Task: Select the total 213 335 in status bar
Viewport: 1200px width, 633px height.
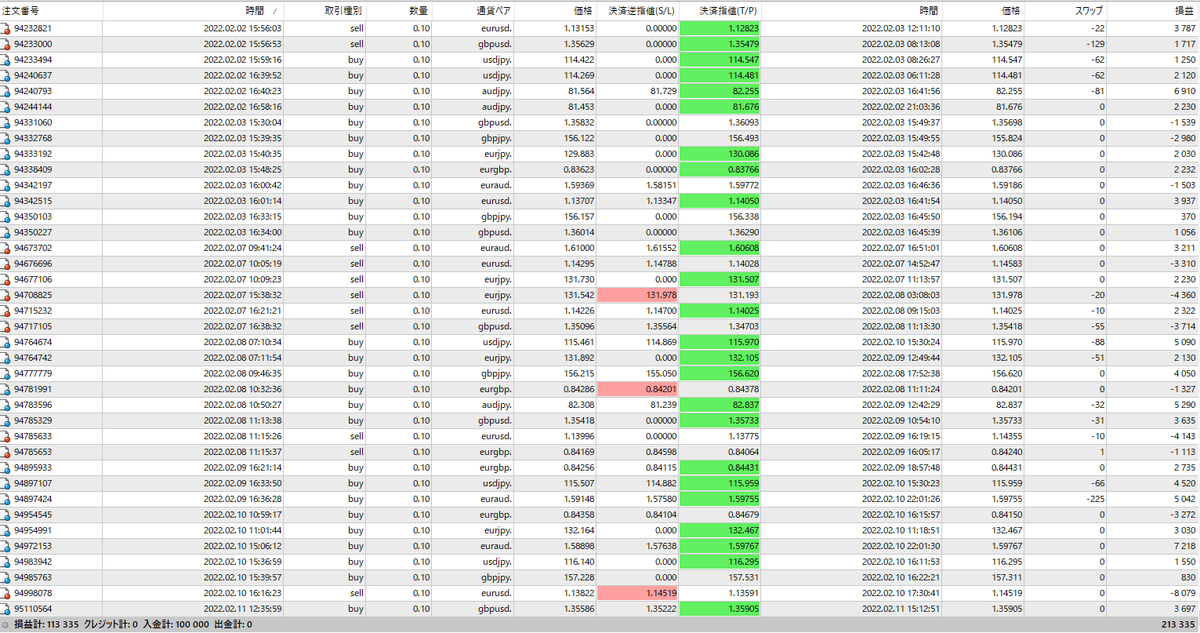Action: (1177, 625)
